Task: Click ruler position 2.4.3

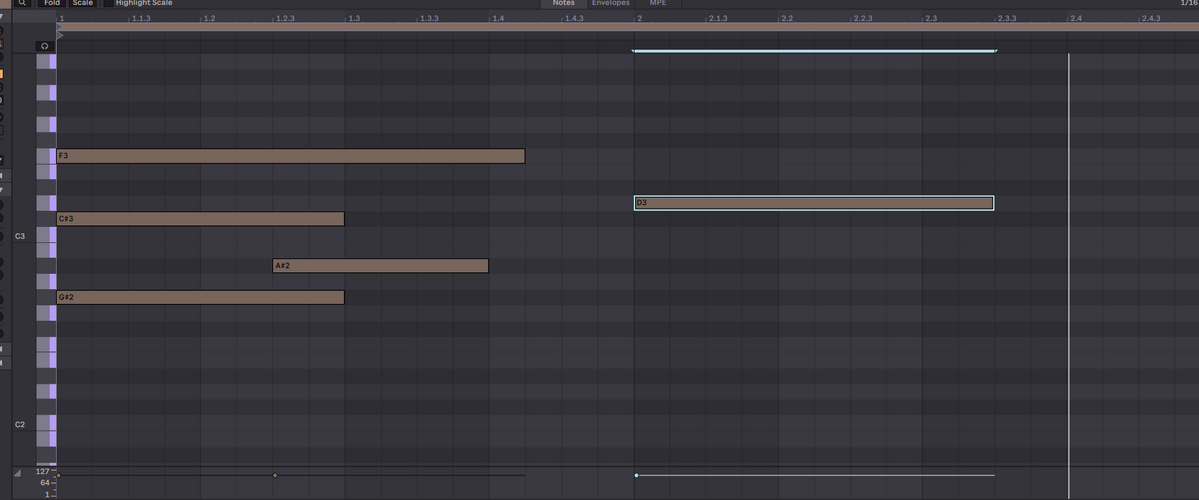Action: (x=1150, y=18)
